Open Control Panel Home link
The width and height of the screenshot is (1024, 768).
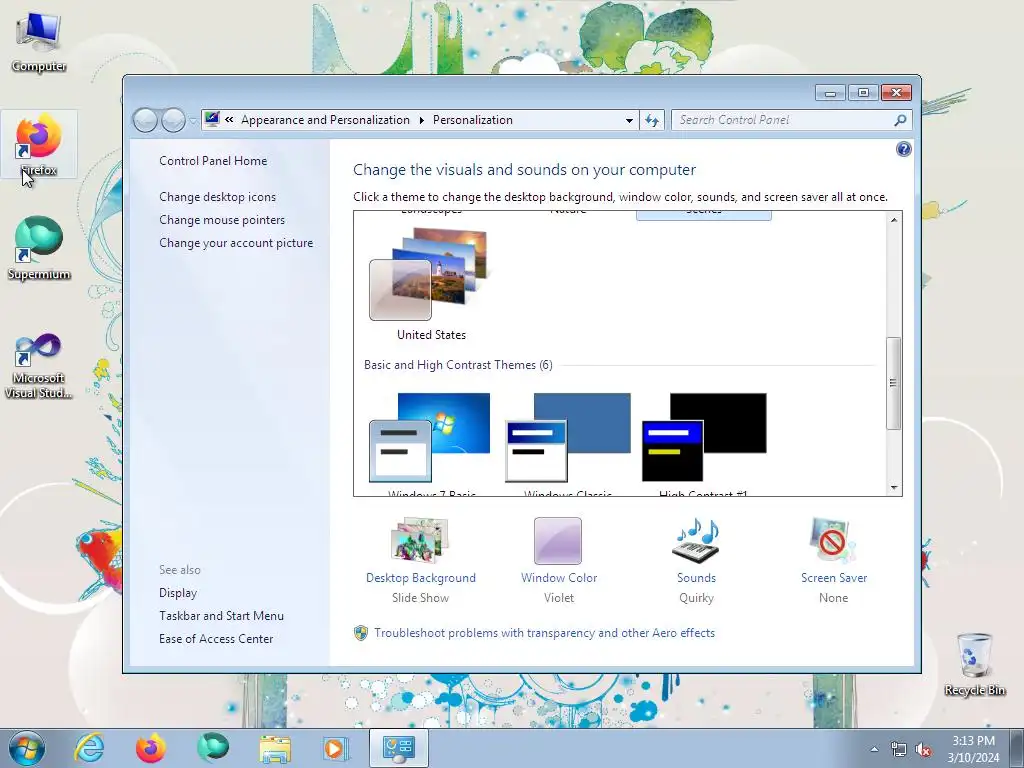coord(213,161)
